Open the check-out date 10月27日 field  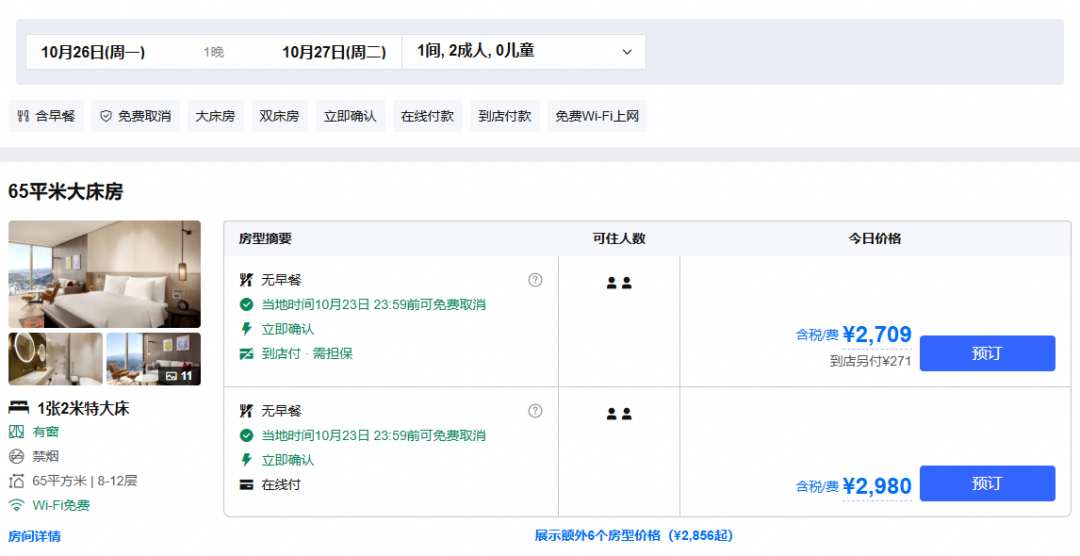[334, 52]
